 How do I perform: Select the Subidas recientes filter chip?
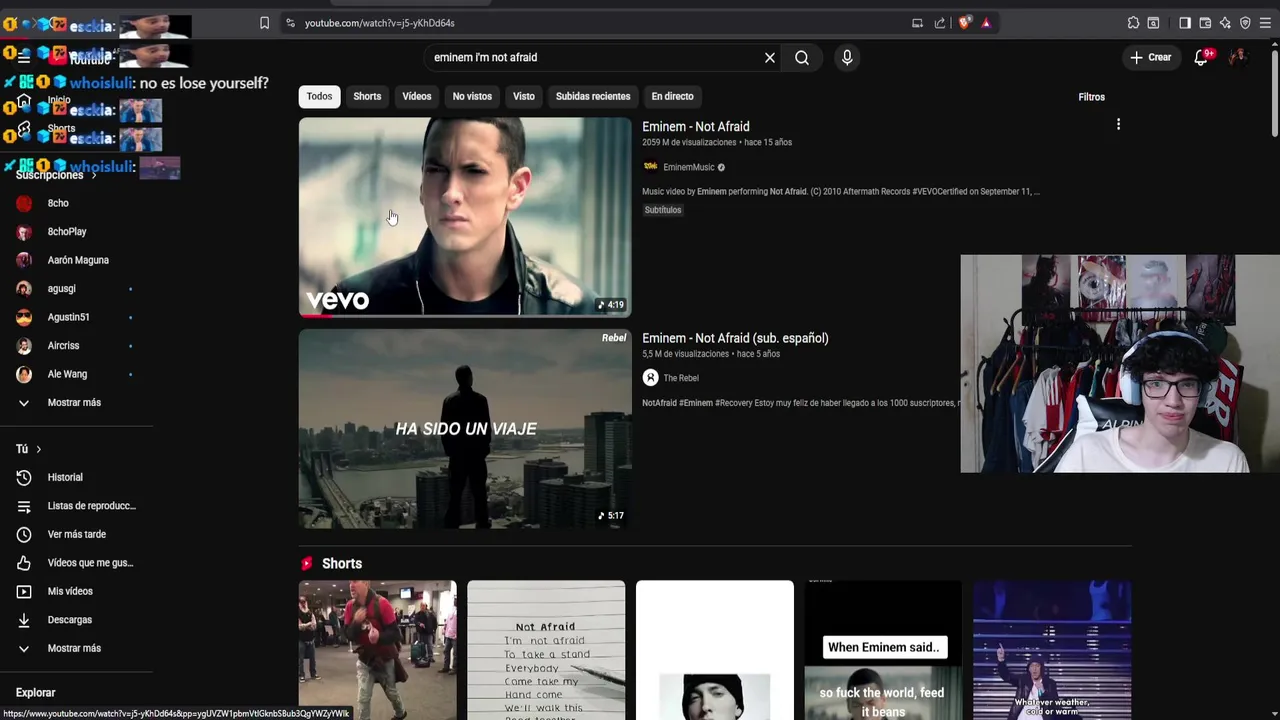tap(593, 96)
